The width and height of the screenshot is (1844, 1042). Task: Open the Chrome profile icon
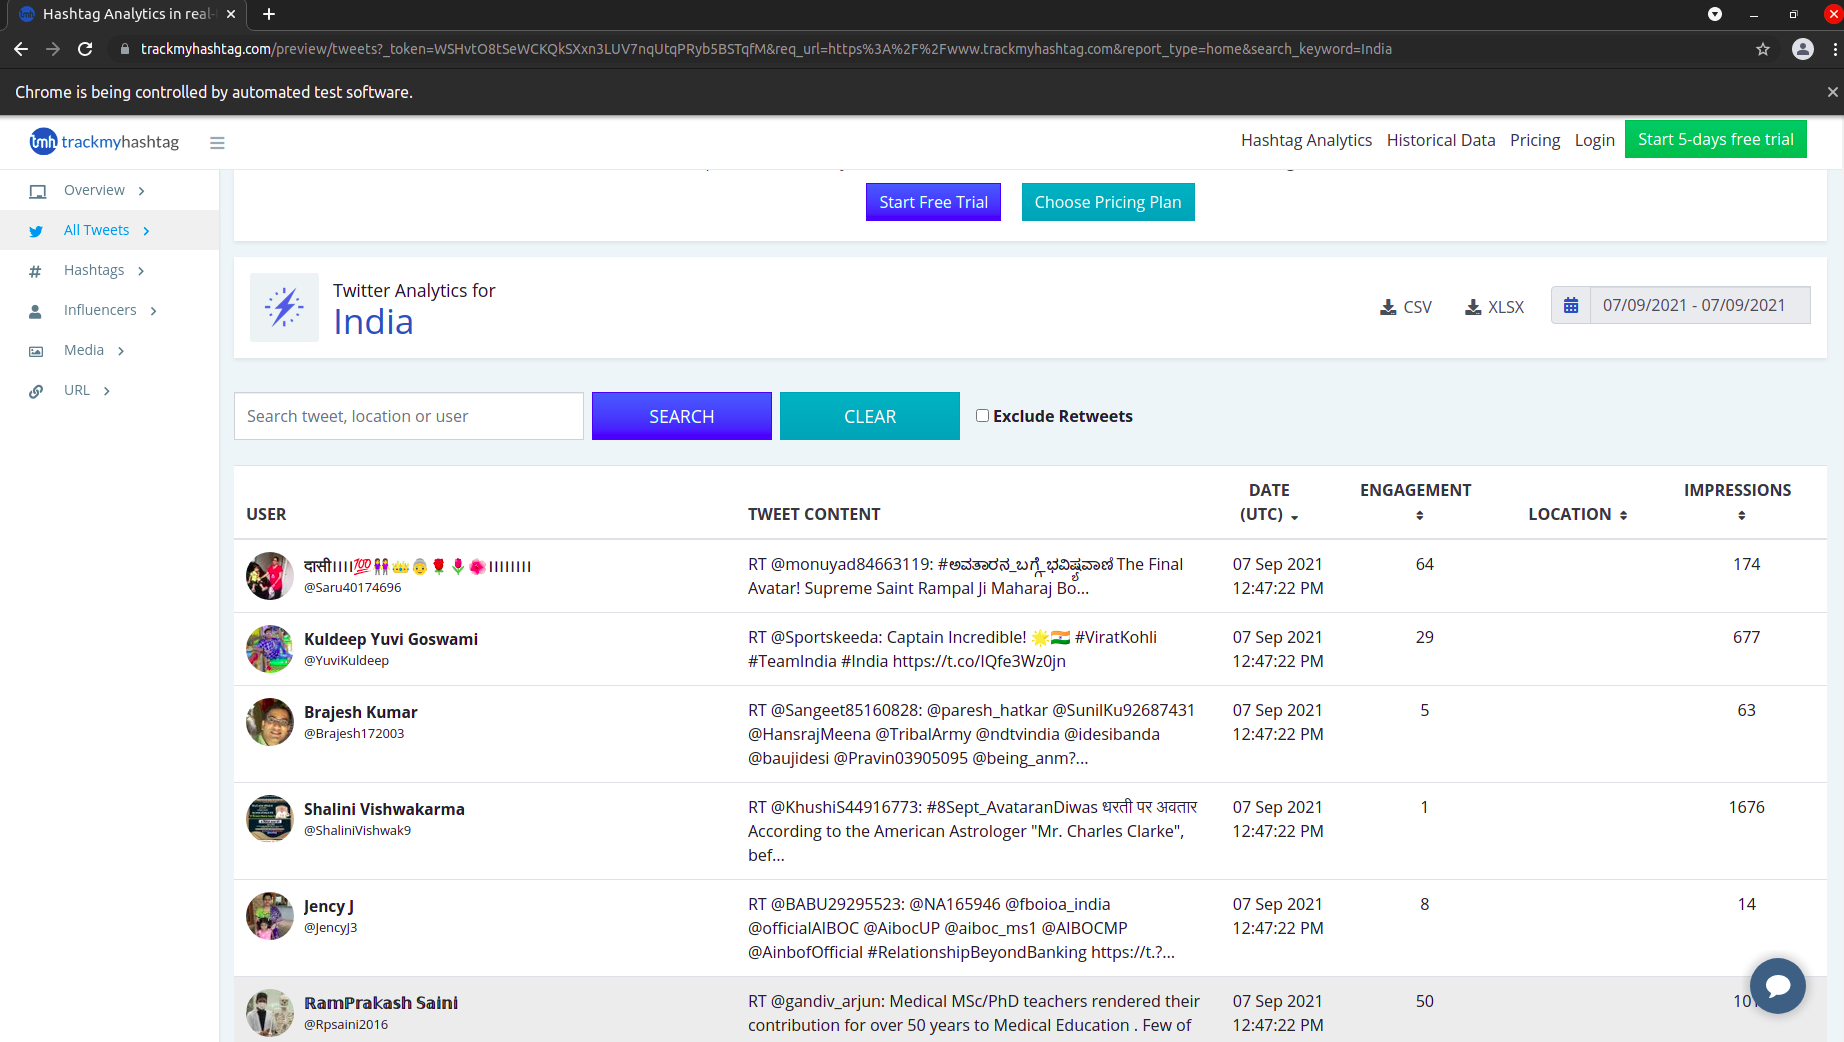pos(1803,49)
